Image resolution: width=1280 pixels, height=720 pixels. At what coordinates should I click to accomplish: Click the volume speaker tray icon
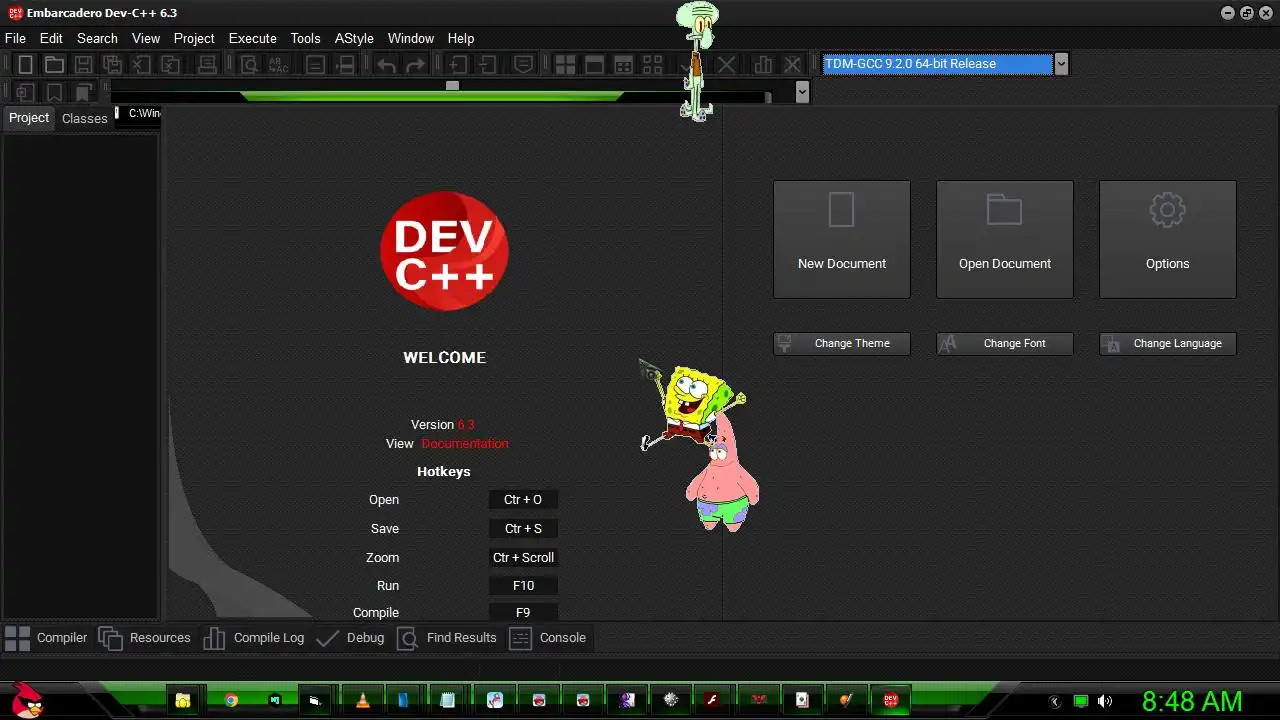point(1105,702)
